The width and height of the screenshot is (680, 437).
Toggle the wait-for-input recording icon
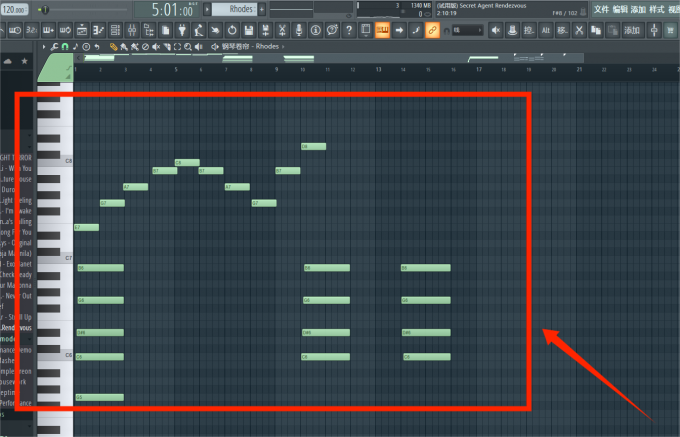15,30
